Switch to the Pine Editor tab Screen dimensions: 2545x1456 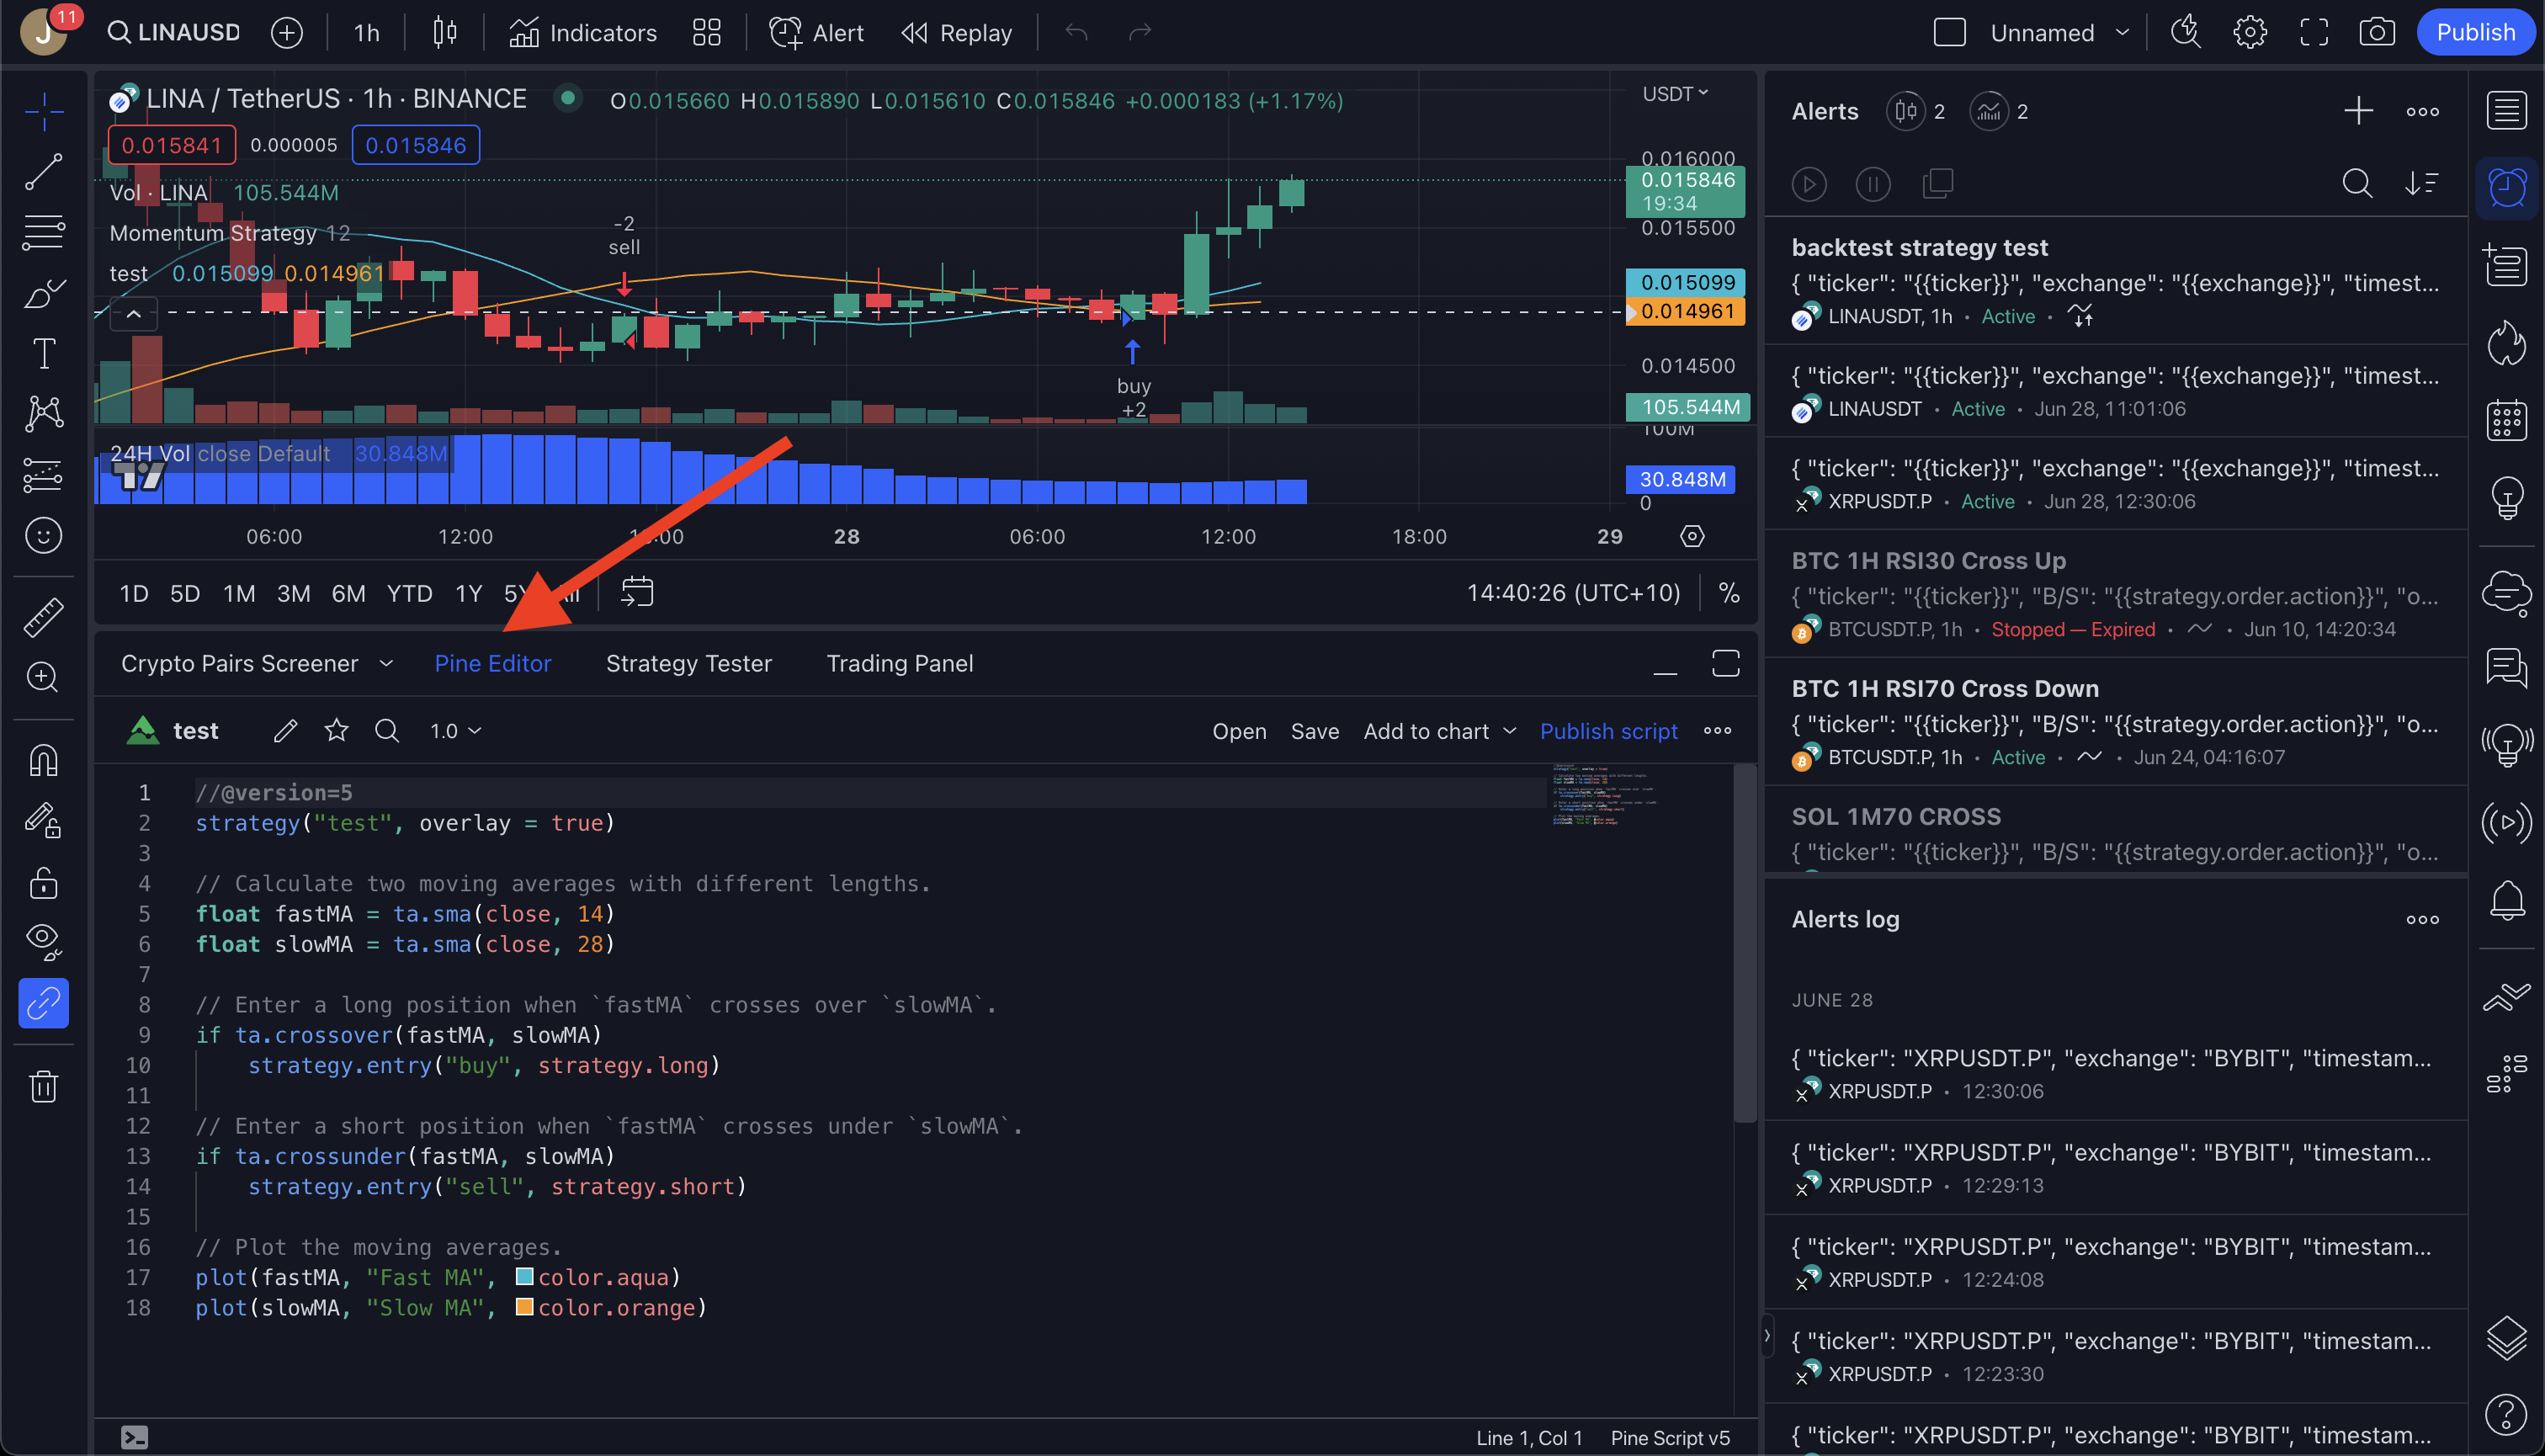pos(492,663)
